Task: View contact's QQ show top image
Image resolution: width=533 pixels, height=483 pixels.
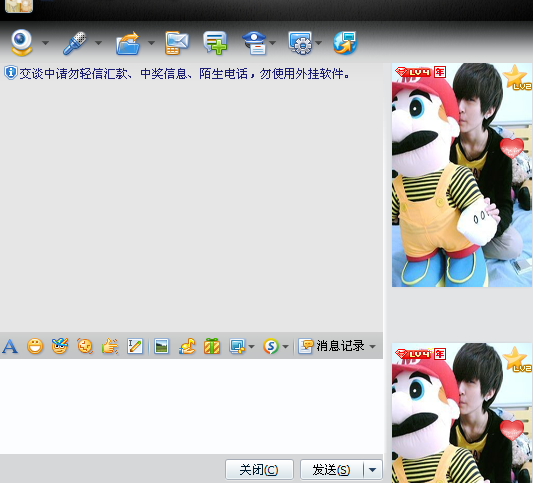Action: tap(462, 175)
